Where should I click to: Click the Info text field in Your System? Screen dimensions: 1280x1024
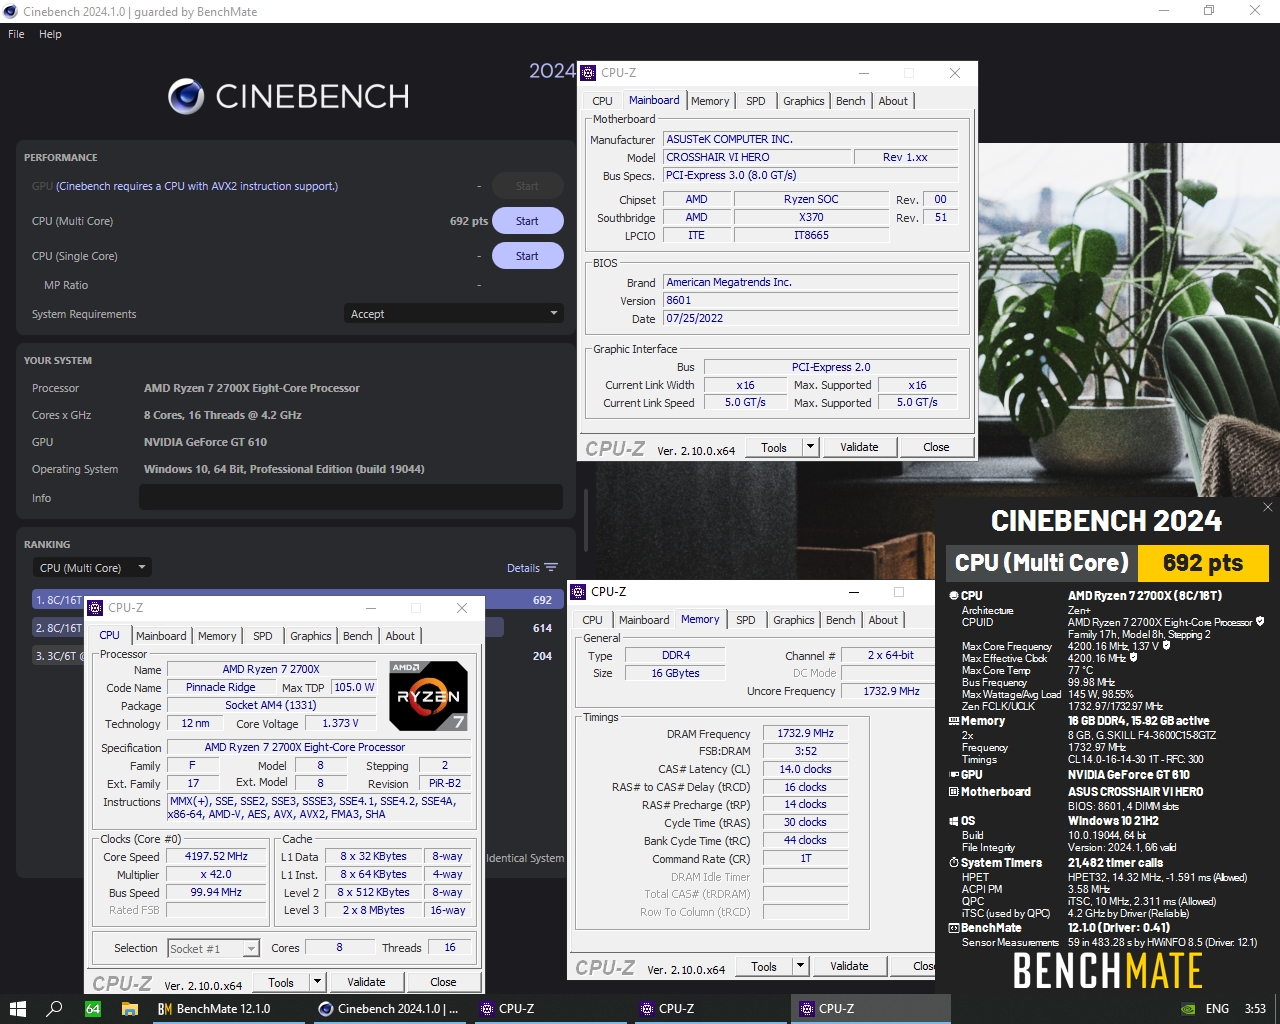(x=351, y=497)
